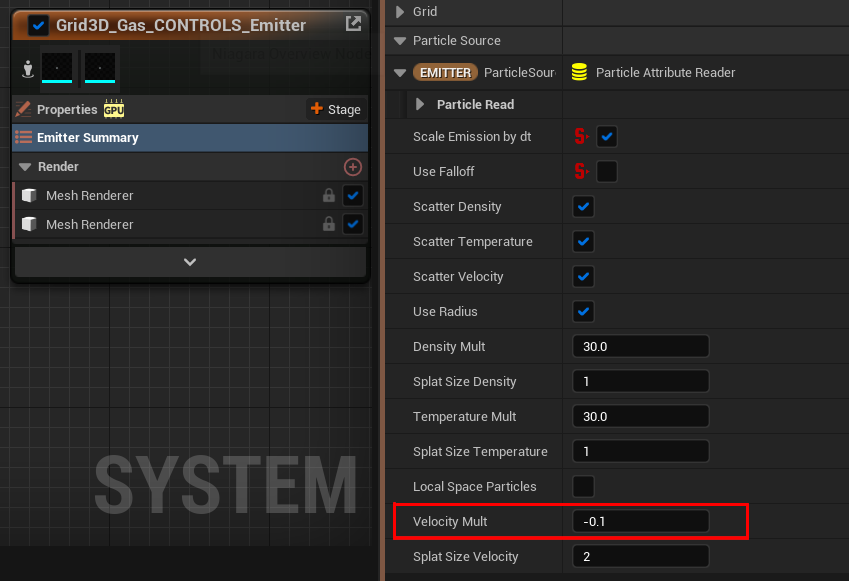Uncheck Scatter Velocity
Screen dimensions: 849x581
click(583, 276)
